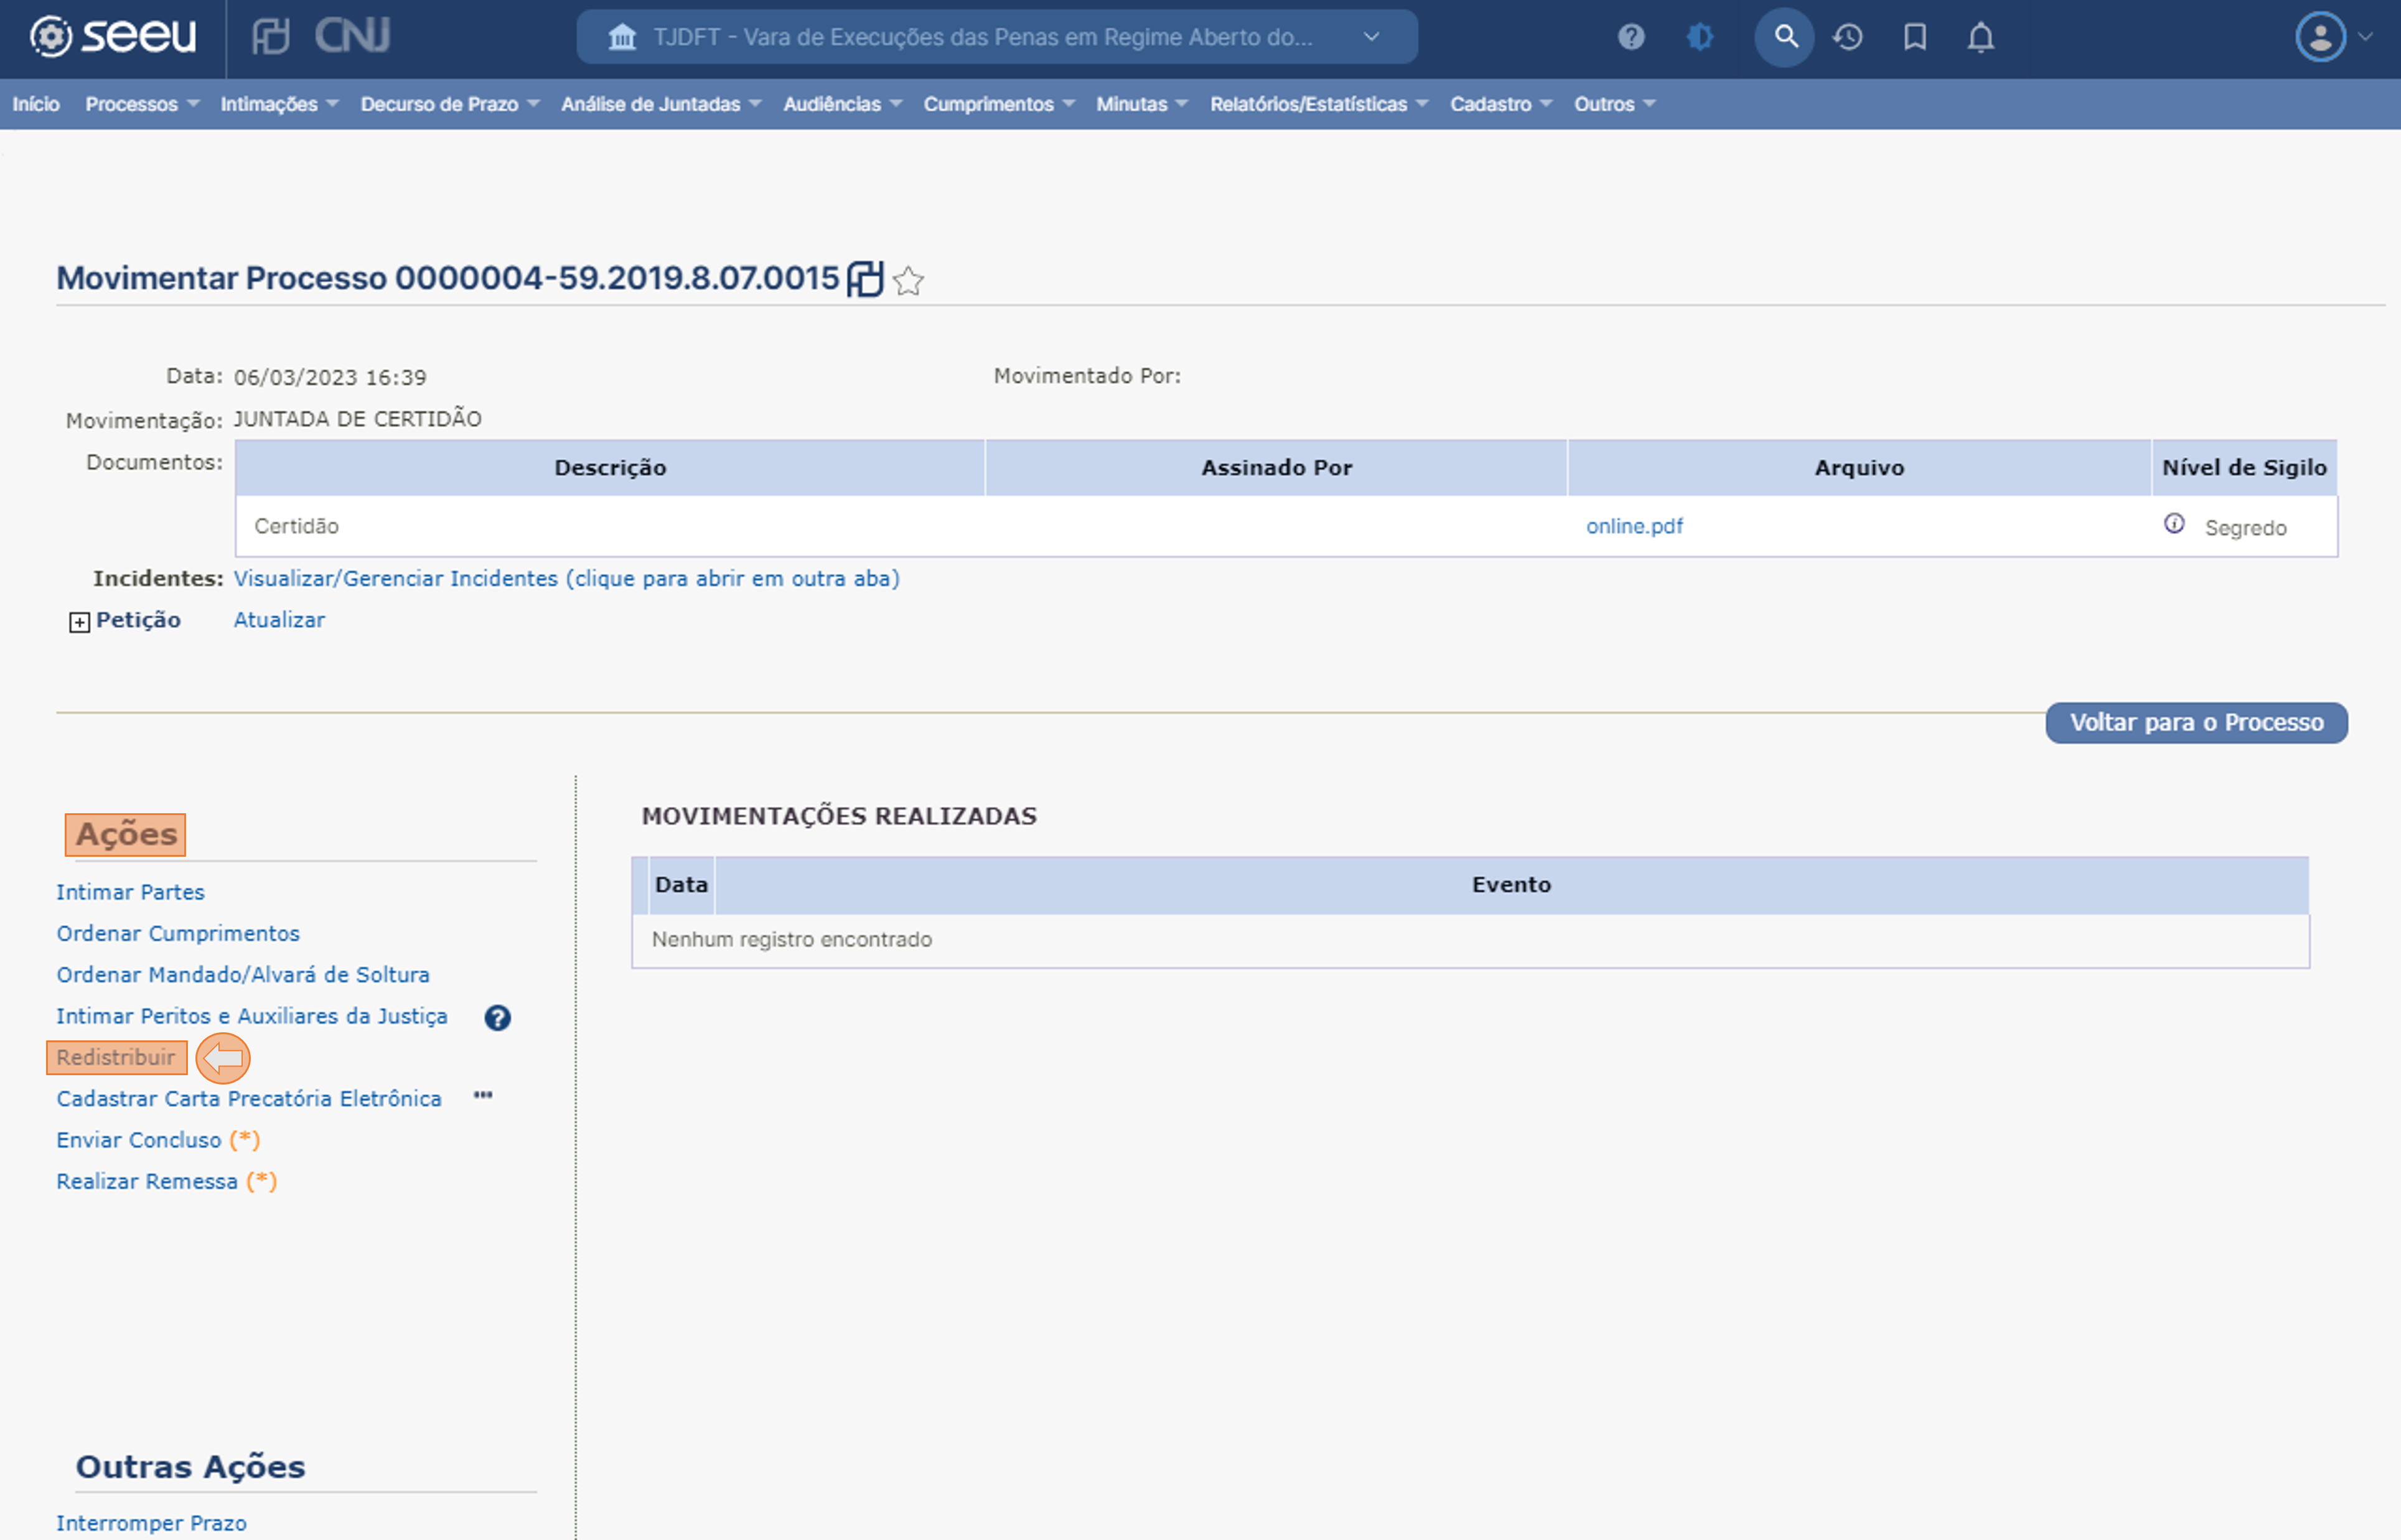Open the history clock icon
Viewport: 2401px width, 1540px height.
1848,37
